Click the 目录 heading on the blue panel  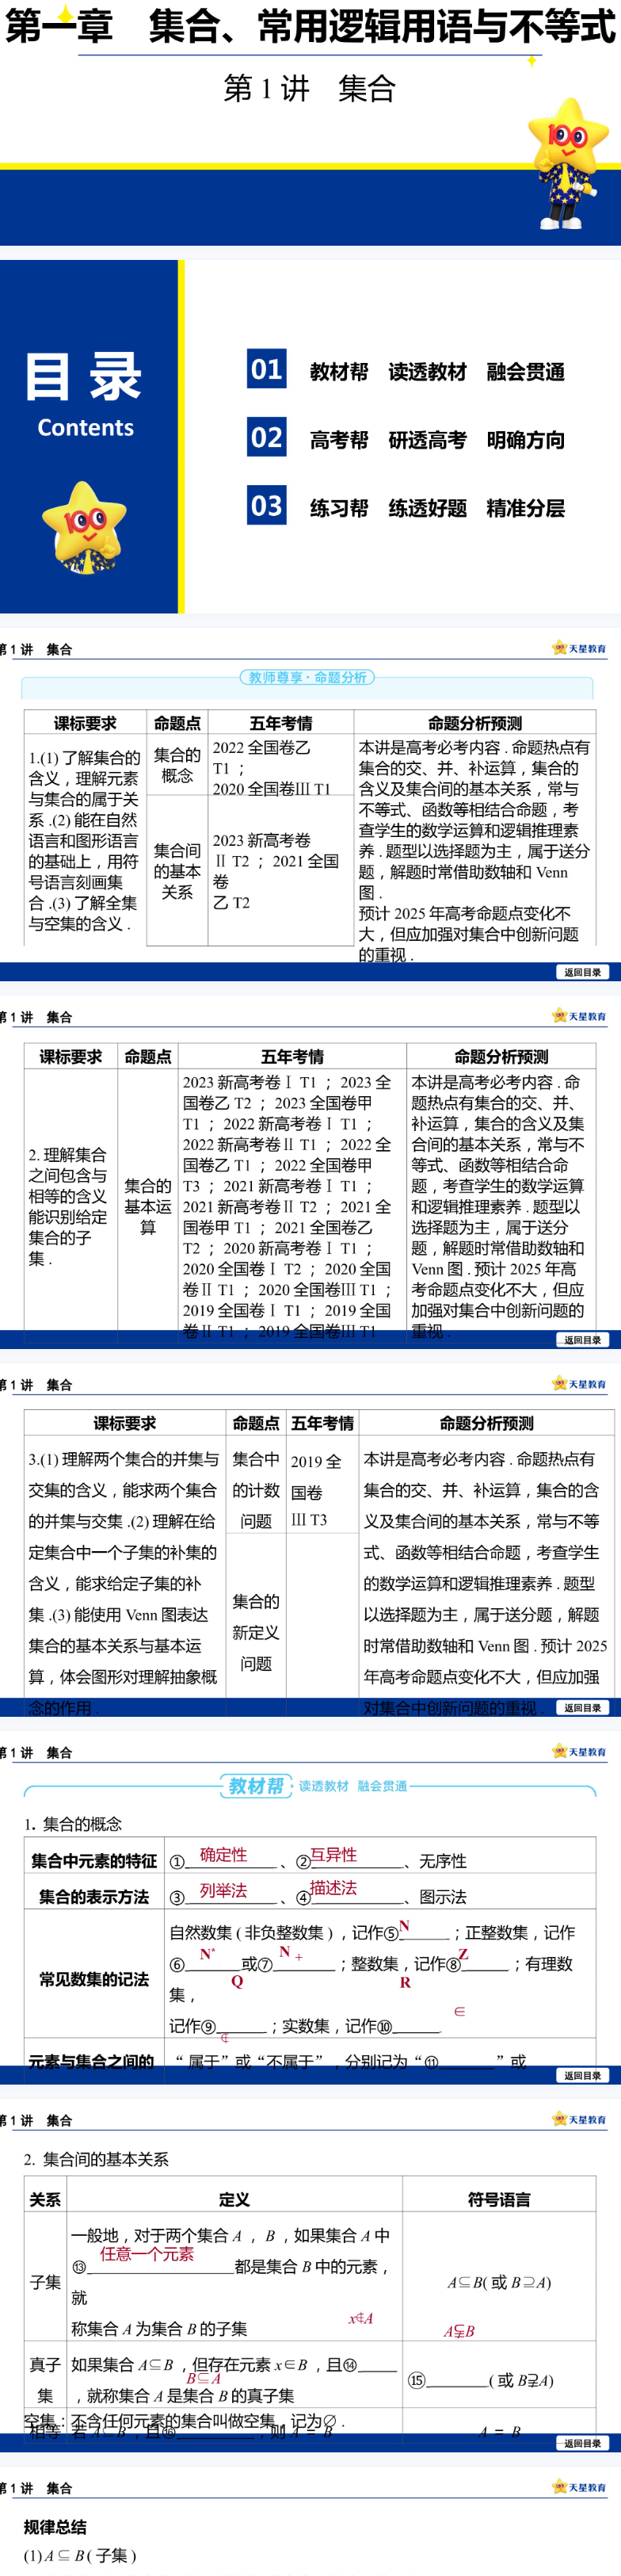click(x=84, y=377)
